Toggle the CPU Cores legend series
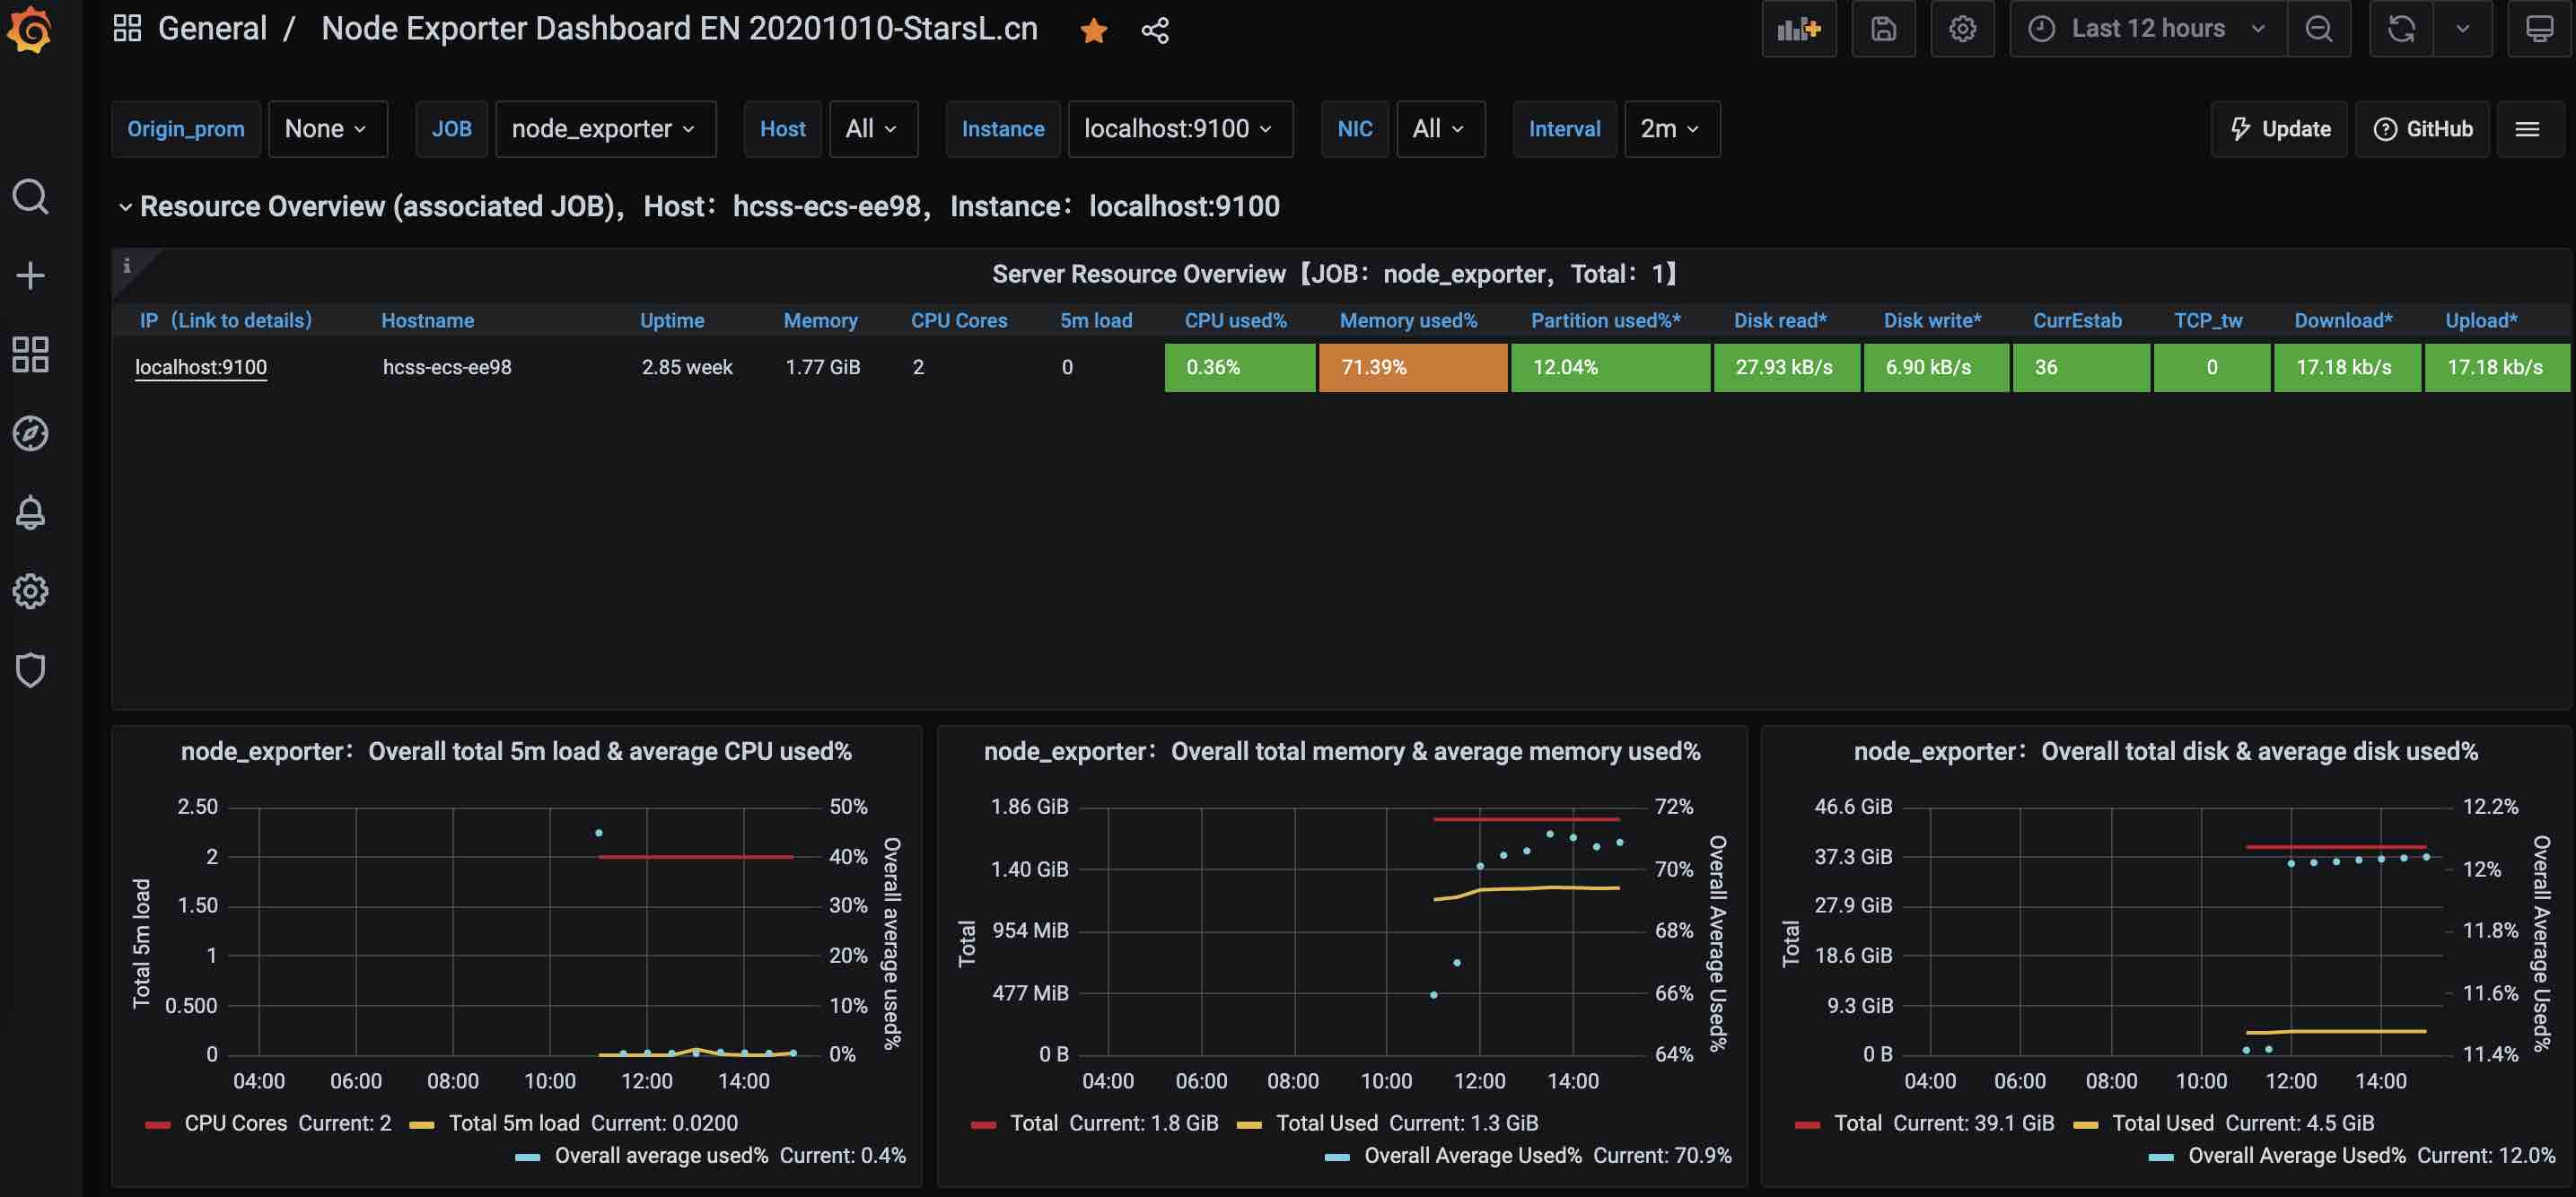 [x=235, y=1123]
